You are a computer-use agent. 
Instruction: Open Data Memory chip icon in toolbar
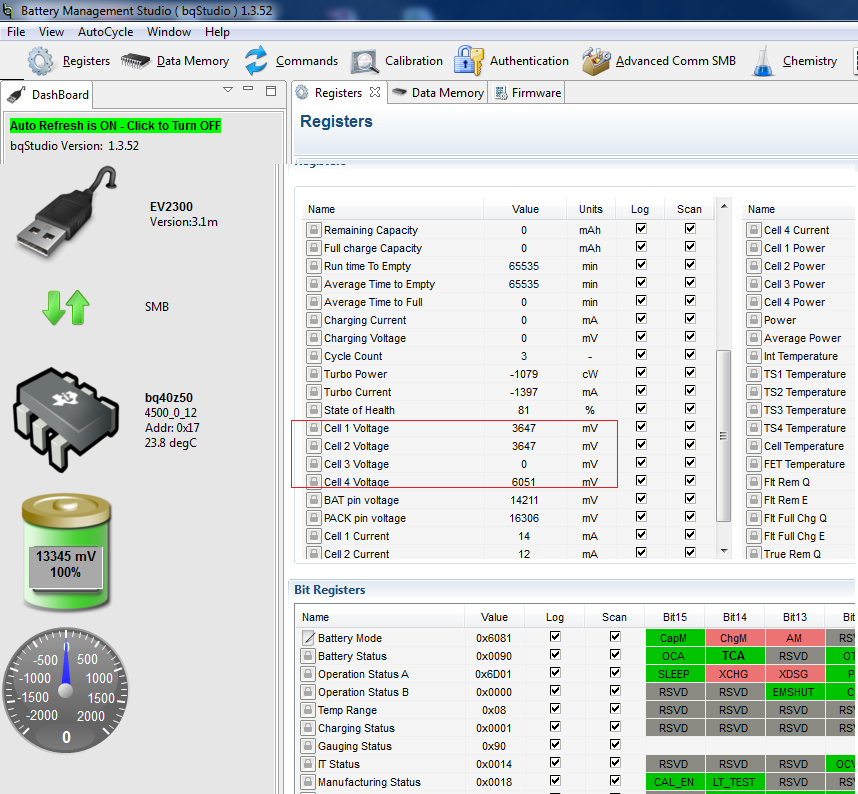[135, 61]
